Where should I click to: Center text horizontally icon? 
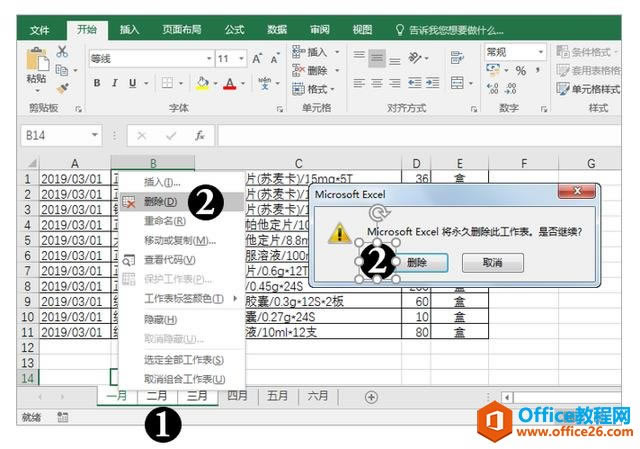coord(377,83)
